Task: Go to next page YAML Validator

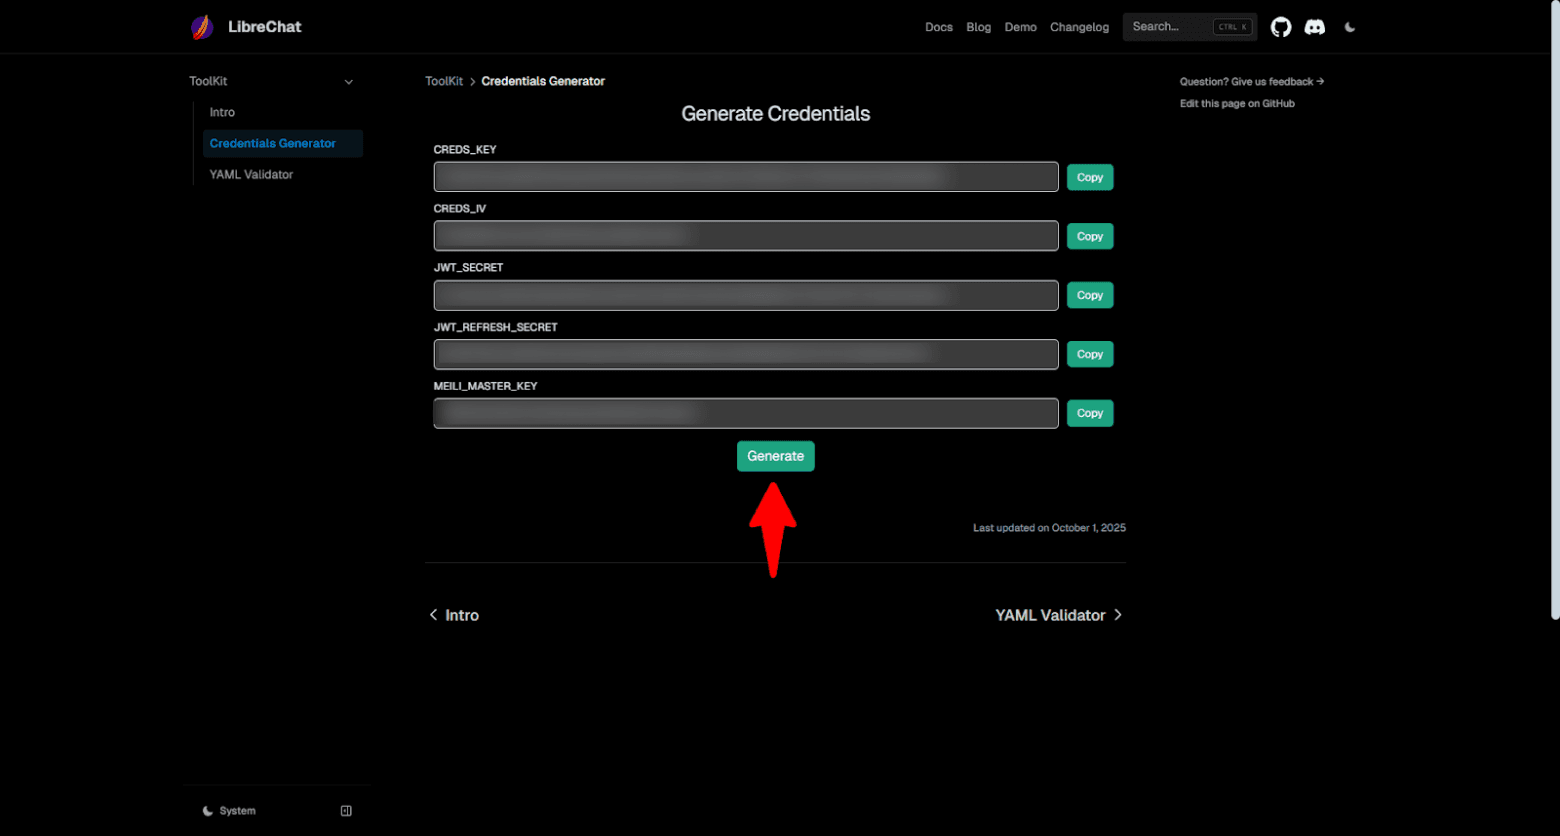Action: [1058, 615]
